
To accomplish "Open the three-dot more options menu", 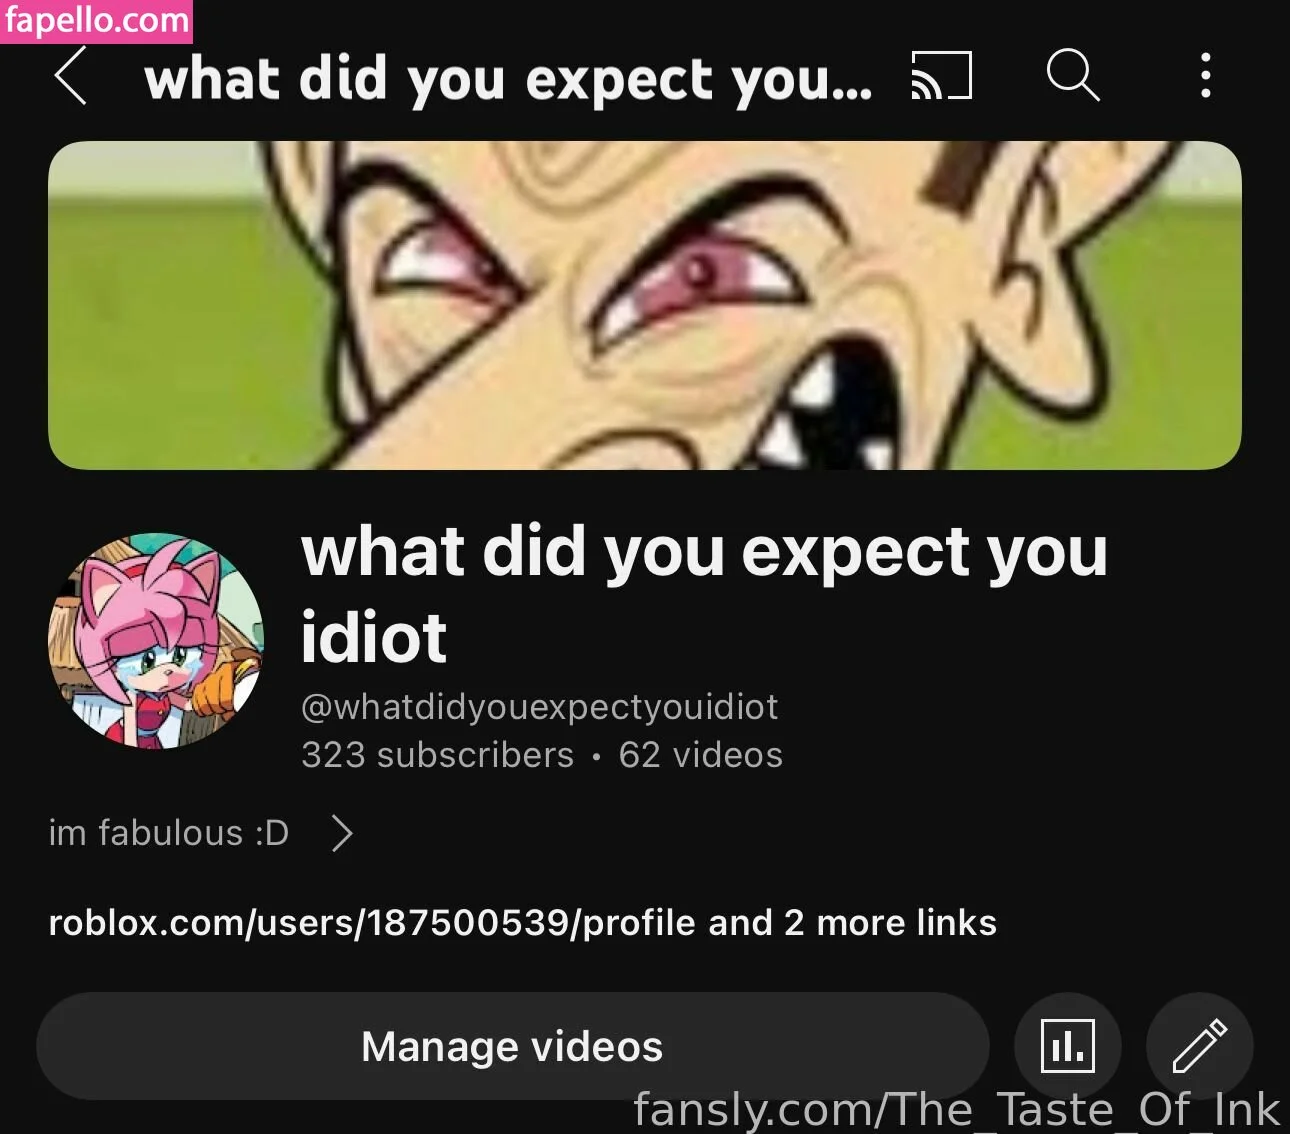I will coord(1206,76).
